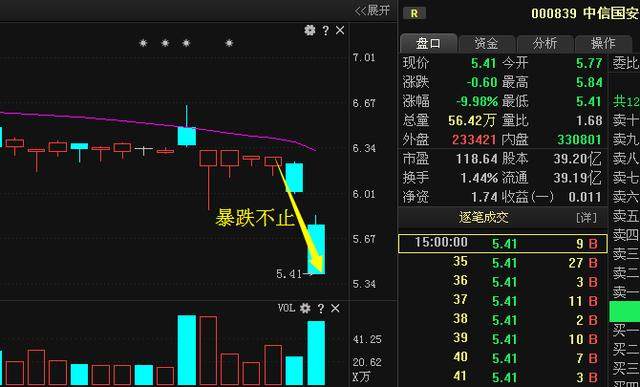
Task: Click the 涨幅 value -9.98%
Action: [x=478, y=101]
